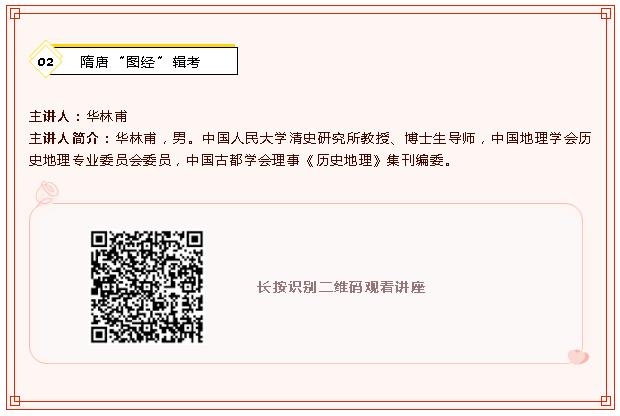Click the top-right corner frame ornament
The height and width of the screenshot is (416, 620).
point(605,14)
